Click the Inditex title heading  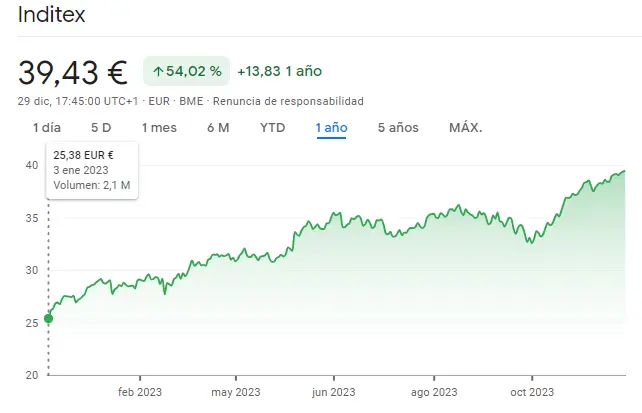click(52, 15)
